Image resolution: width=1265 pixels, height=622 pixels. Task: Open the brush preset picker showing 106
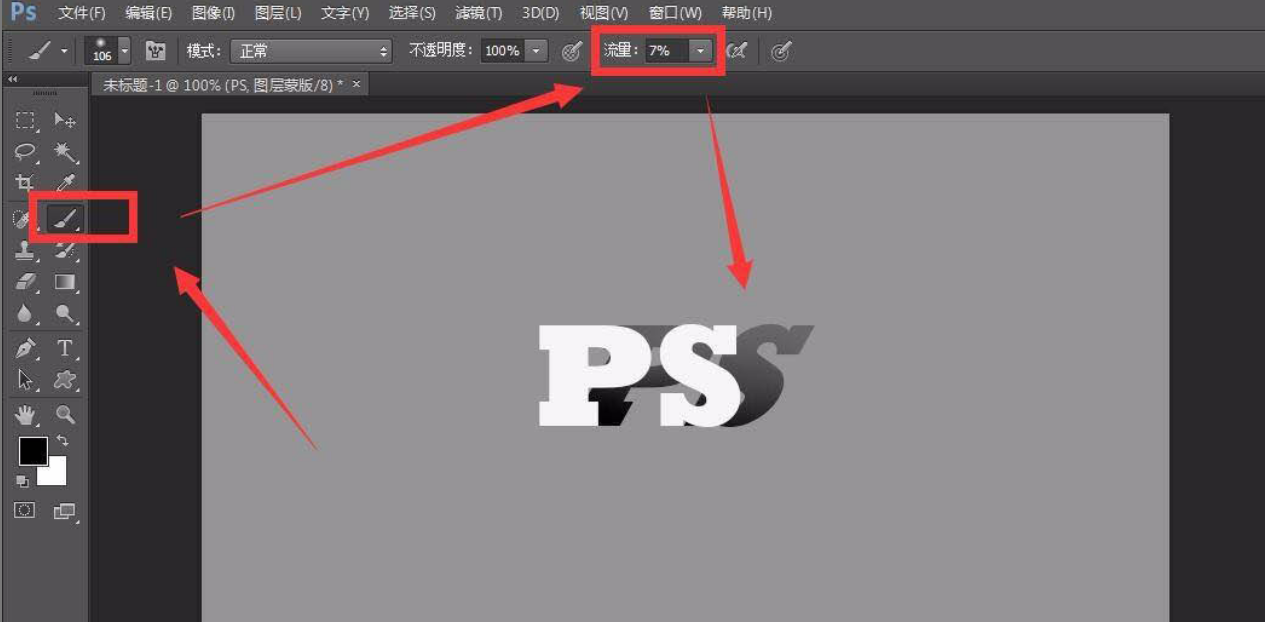(108, 51)
